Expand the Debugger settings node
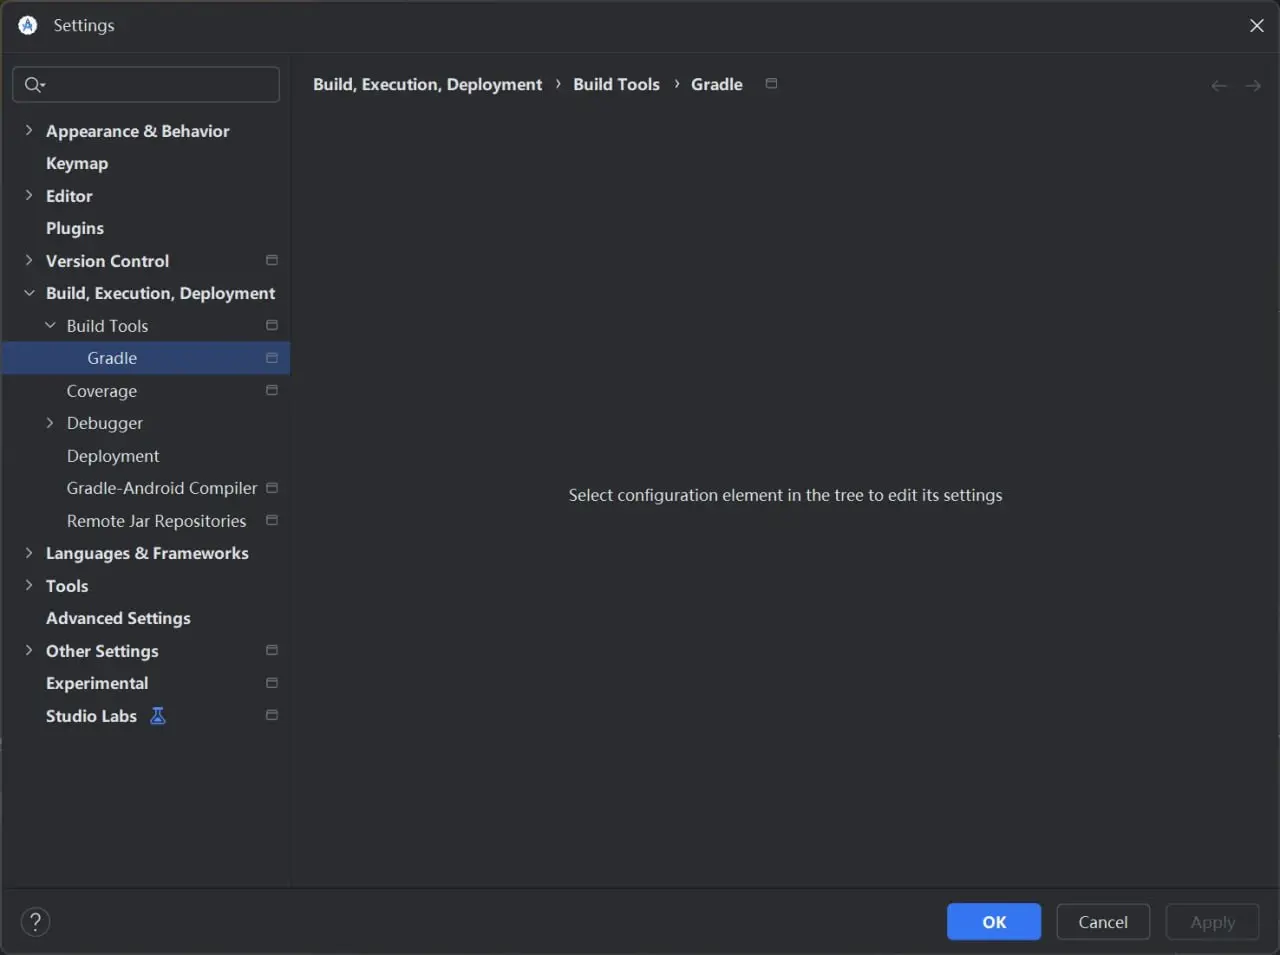1280x955 pixels. 50,423
